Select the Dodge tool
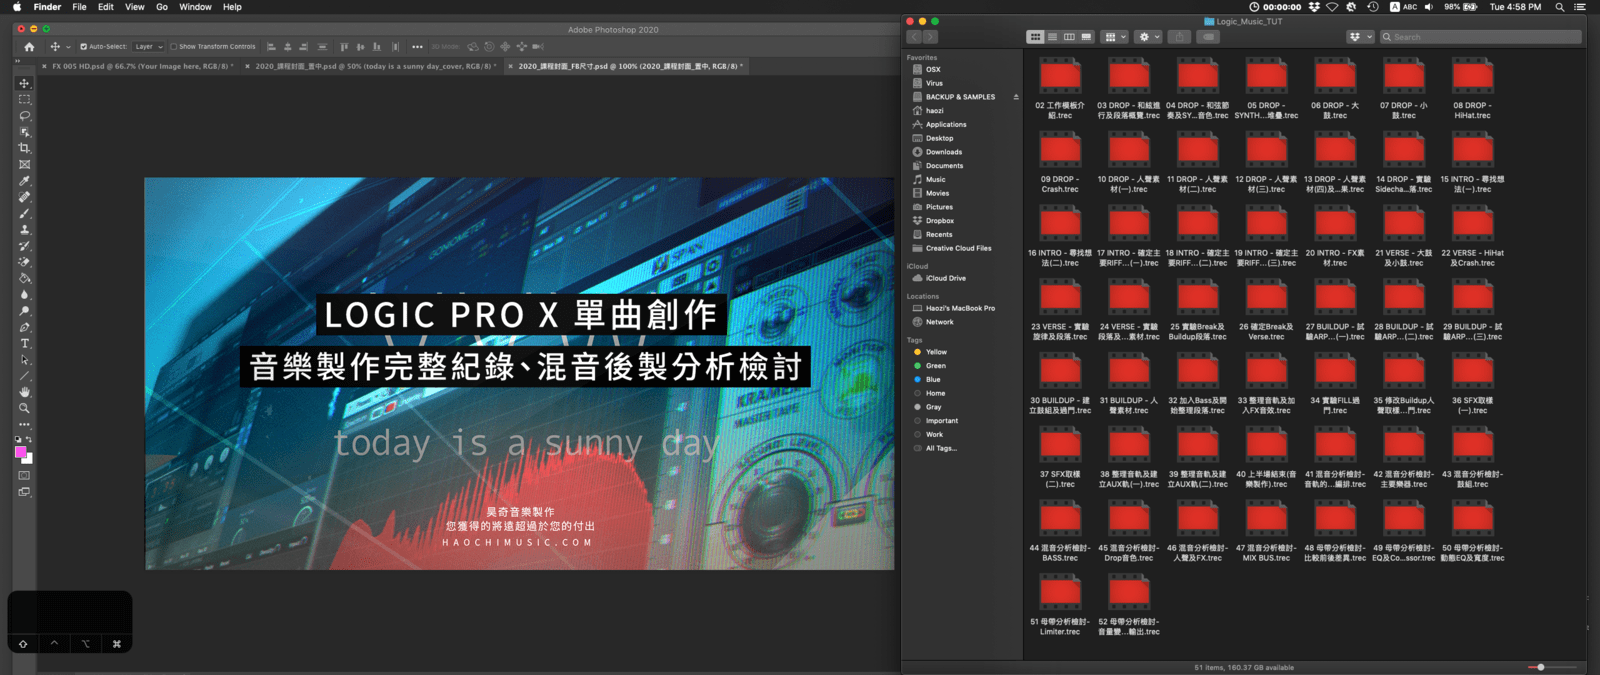1600x675 pixels. click(x=25, y=311)
